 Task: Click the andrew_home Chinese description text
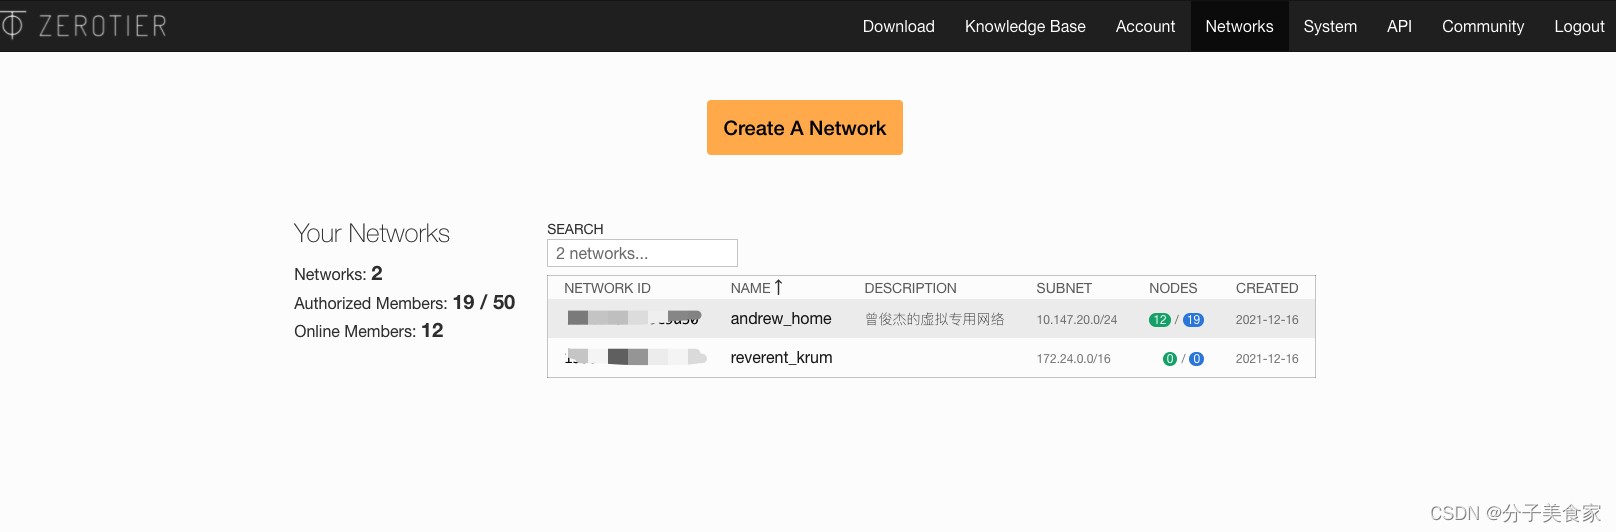click(x=934, y=319)
